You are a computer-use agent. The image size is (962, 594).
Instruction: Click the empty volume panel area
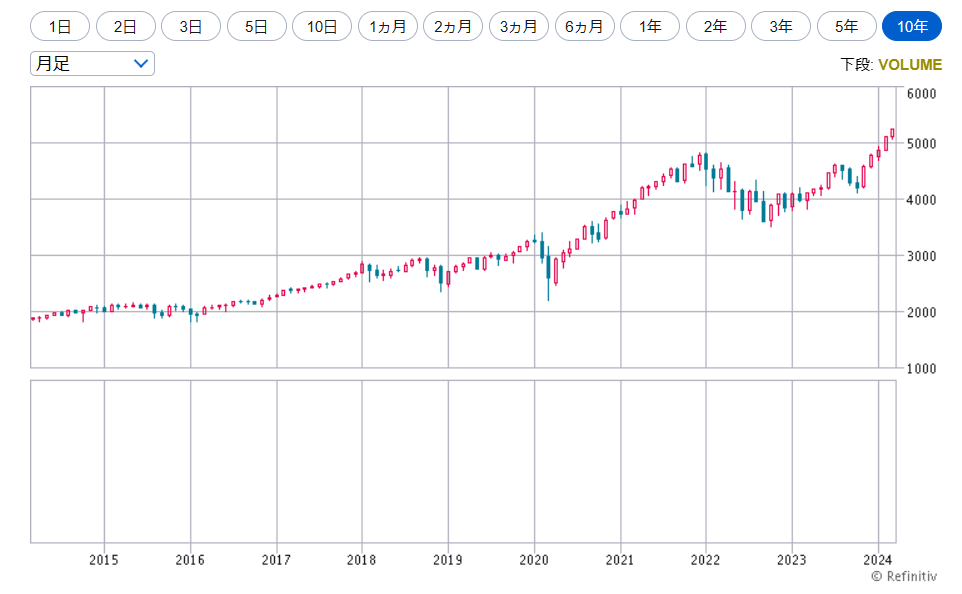(462, 461)
